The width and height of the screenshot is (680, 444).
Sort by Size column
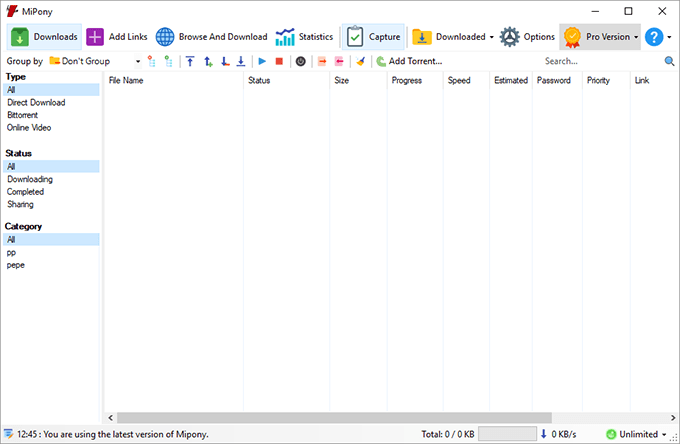pyautogui.click(x=358, y=80)
